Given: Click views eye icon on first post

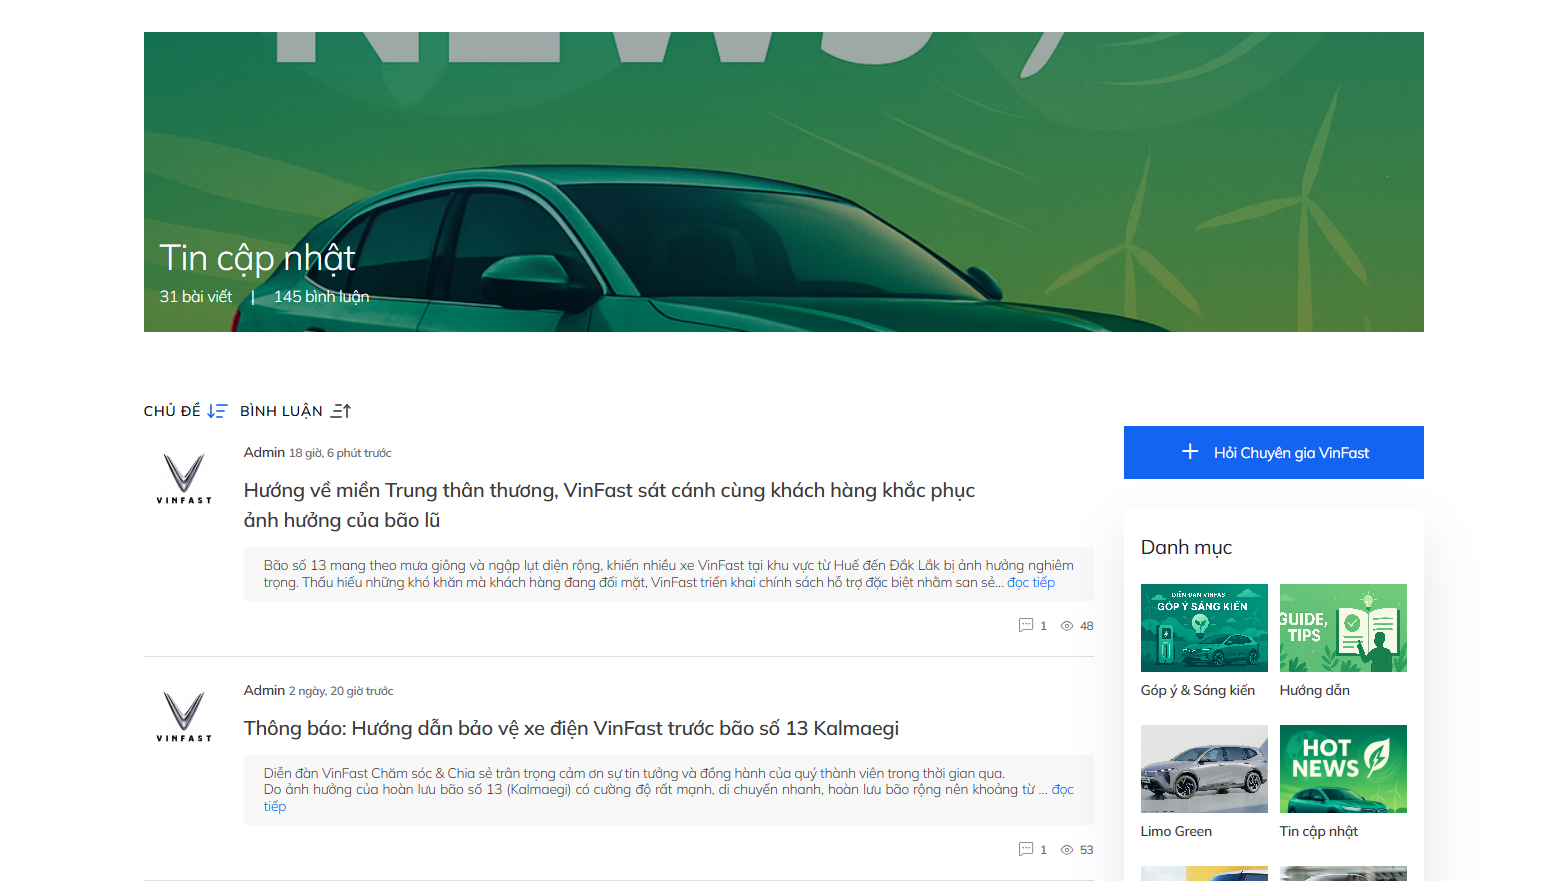Looking at the screenshot, I should pos(1067,626).
